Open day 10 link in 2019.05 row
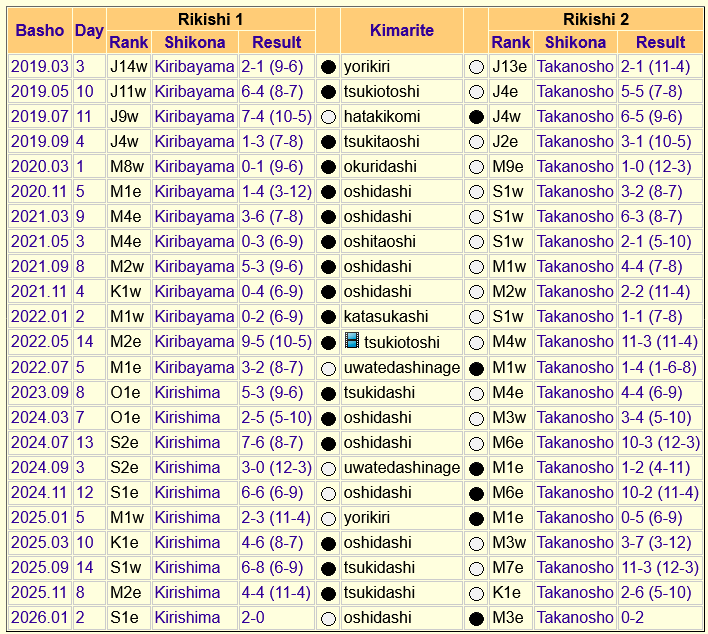708x634 pixels. (85, 91)
